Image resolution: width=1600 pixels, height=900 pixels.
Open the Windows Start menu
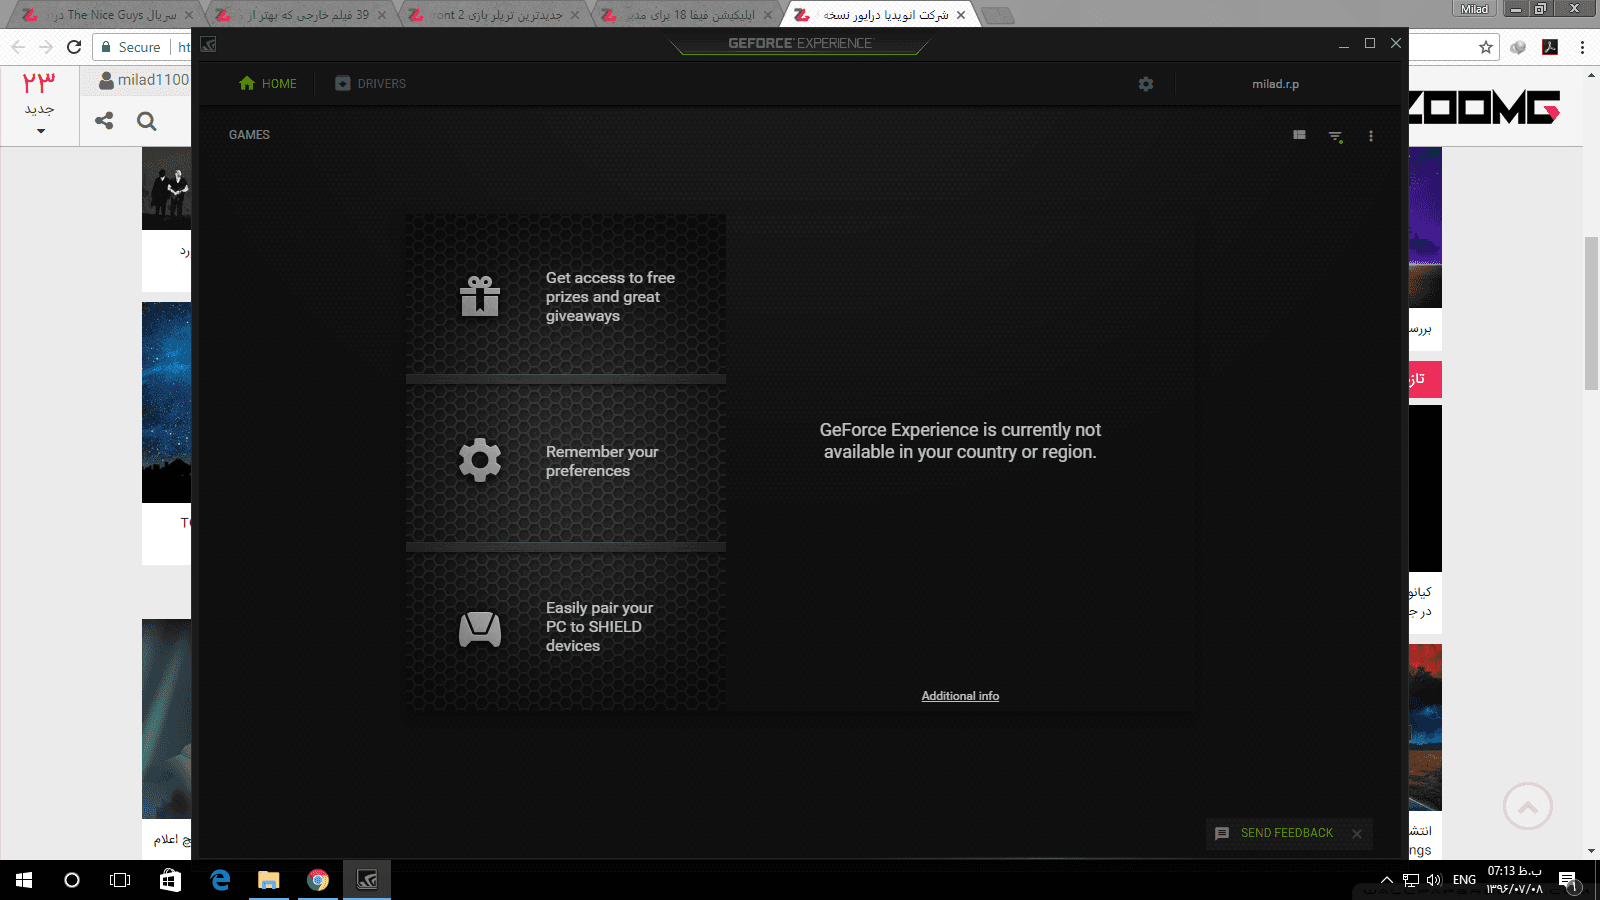click(24, 880)
